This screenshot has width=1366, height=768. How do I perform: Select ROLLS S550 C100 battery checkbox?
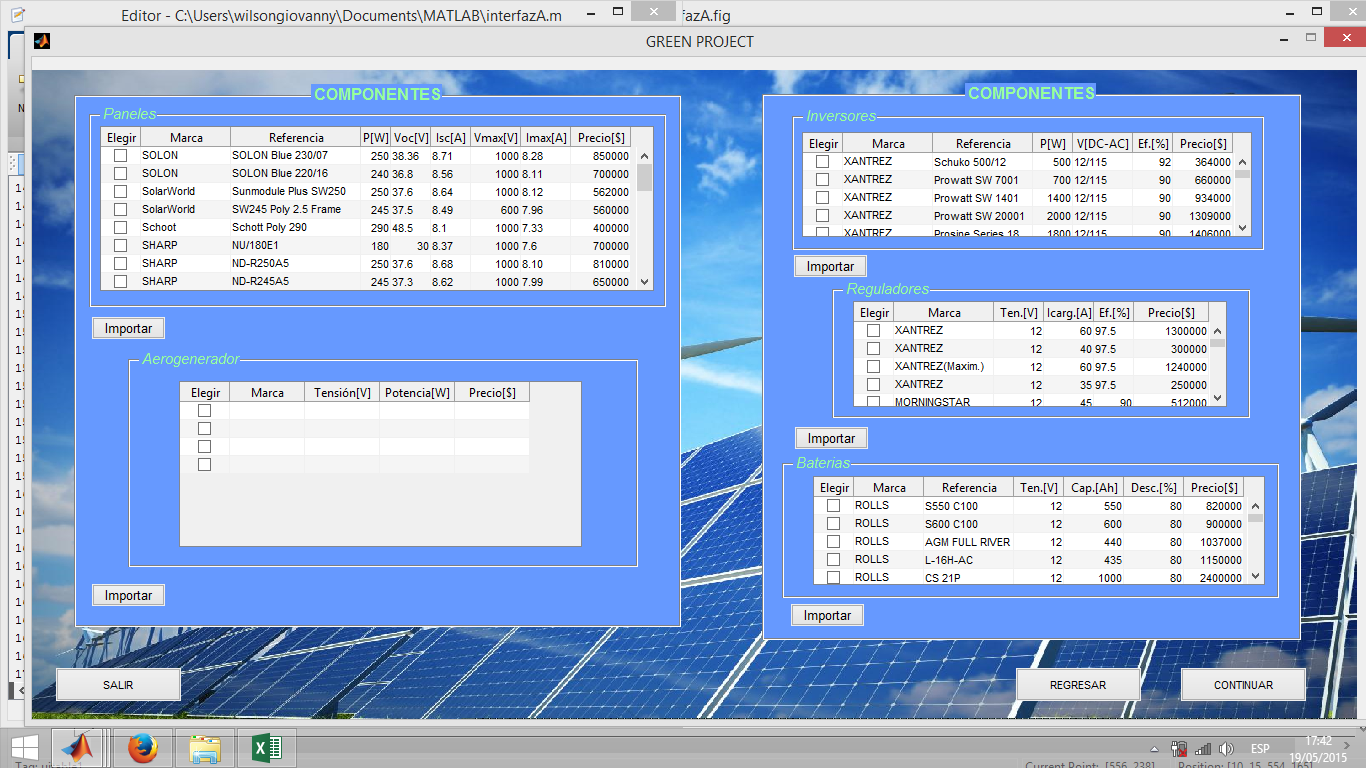(x=833, y=506)
